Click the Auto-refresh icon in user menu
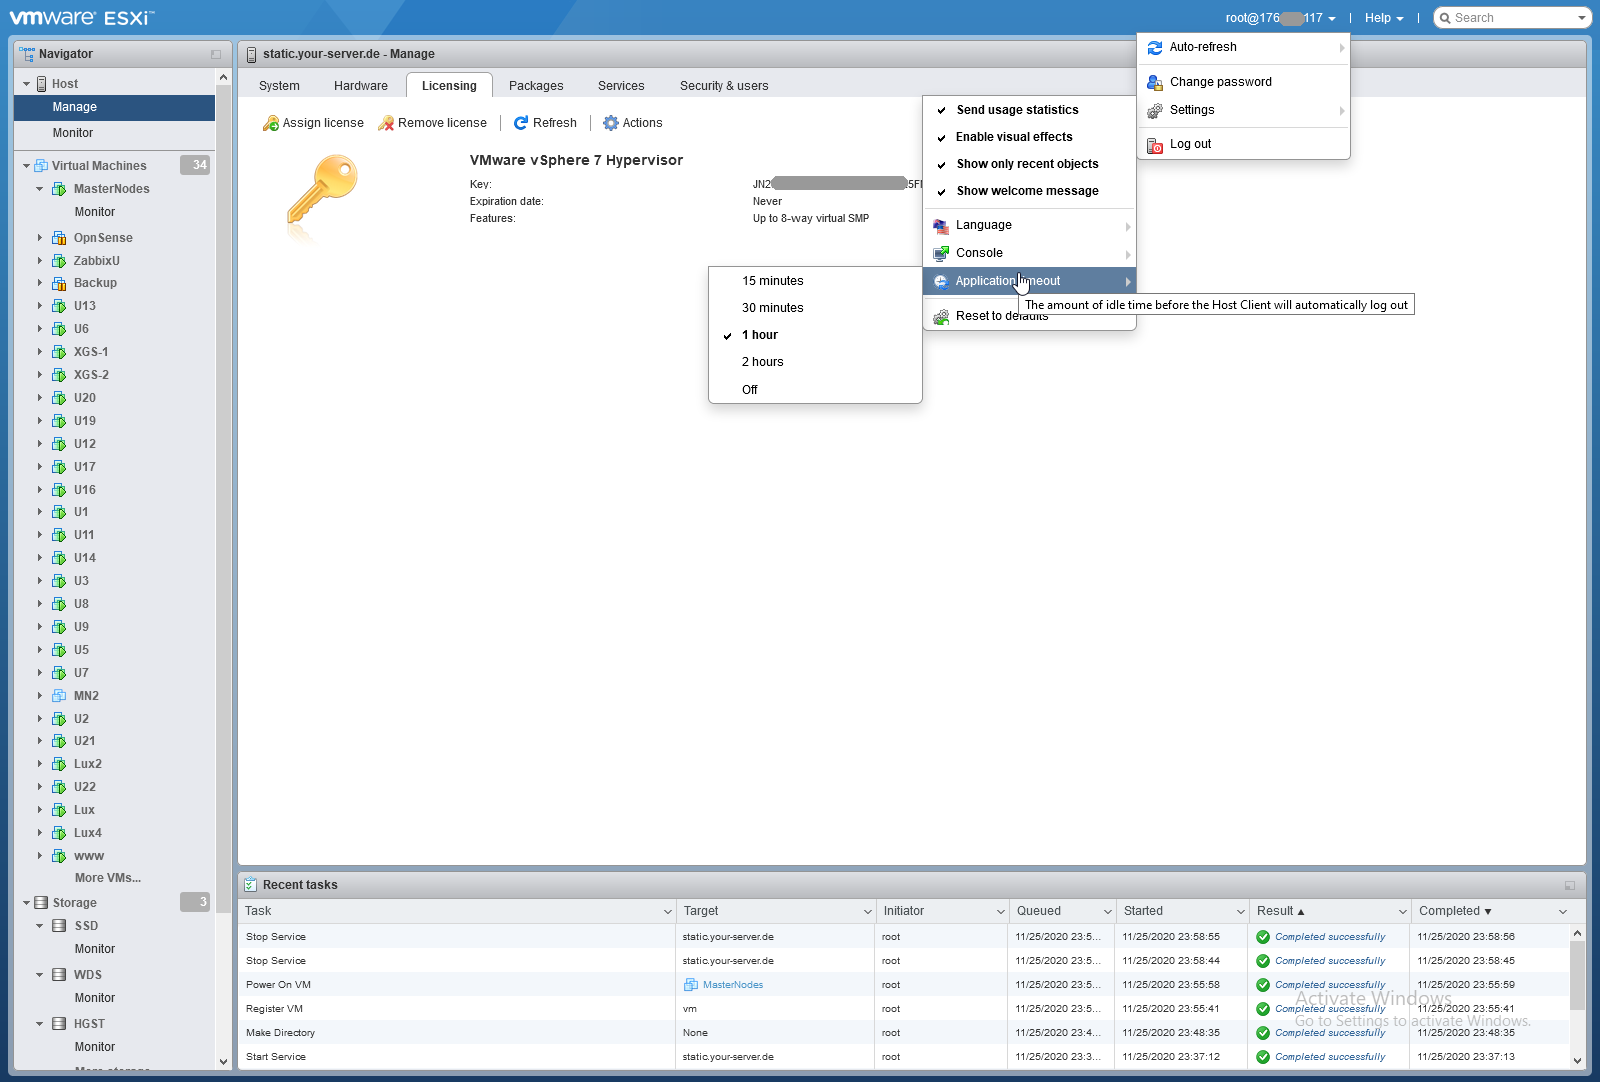Viewport: 1600px width, 1082px height. pyautogui.click(x=1155, y=47)
